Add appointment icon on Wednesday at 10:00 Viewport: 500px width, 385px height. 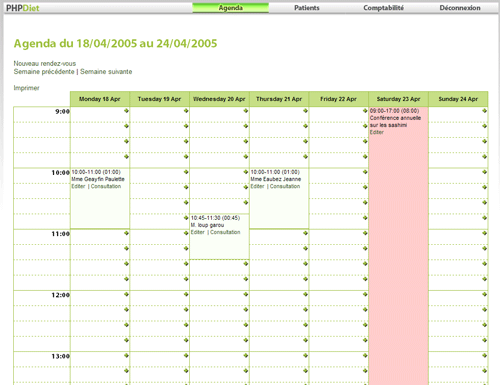click(x=246, y=172)
